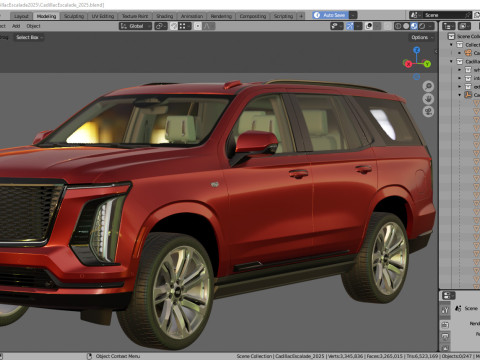Screen dimensions: 480x360
Task: Open outliner editor type dropdown
Action: [449, 26]
